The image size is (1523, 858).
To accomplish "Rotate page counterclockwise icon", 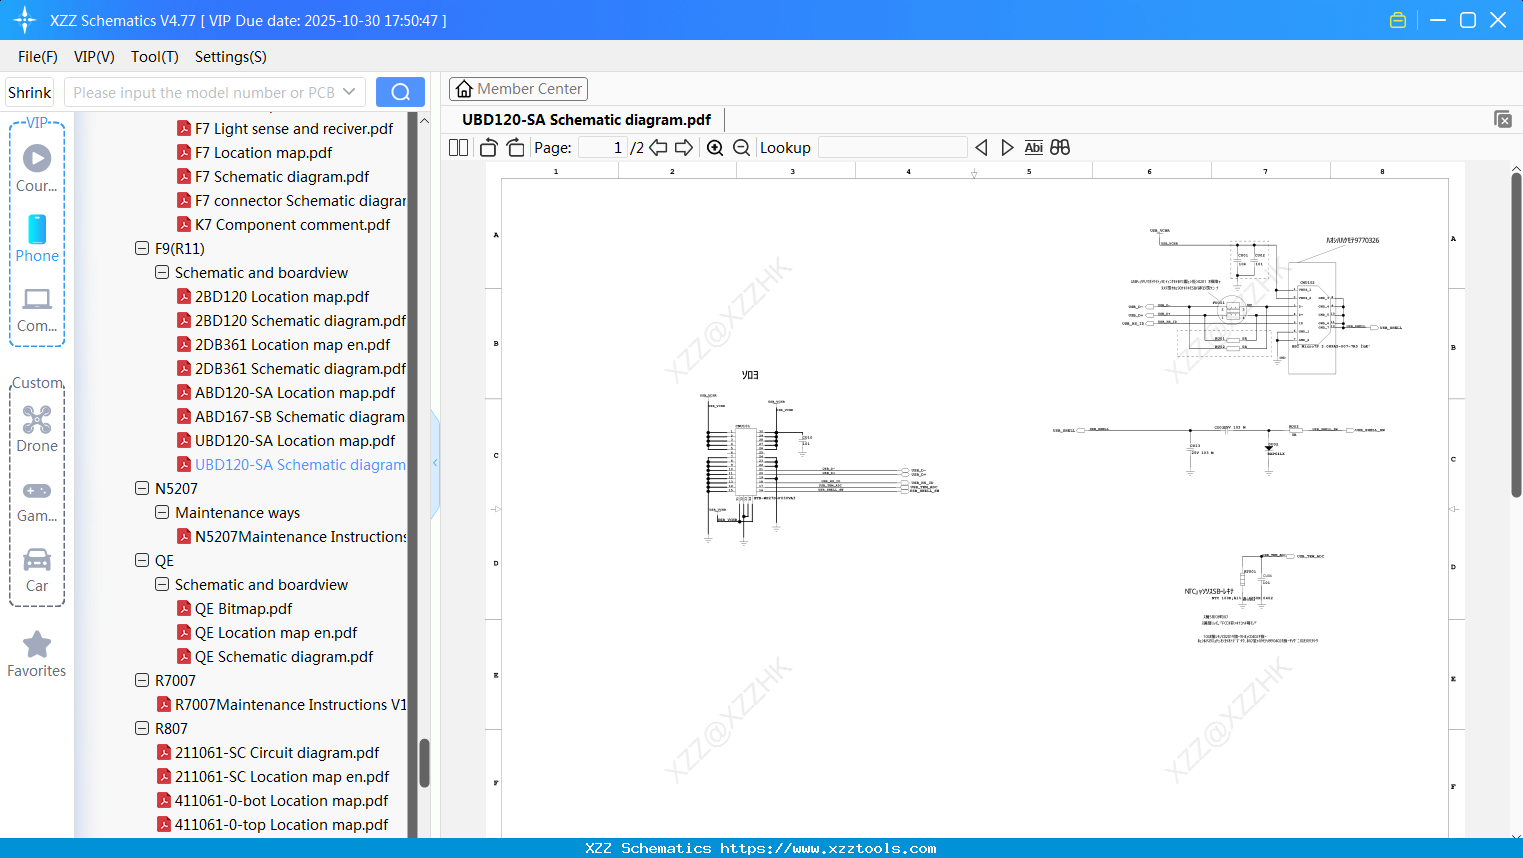I will (x=488, y=147).
